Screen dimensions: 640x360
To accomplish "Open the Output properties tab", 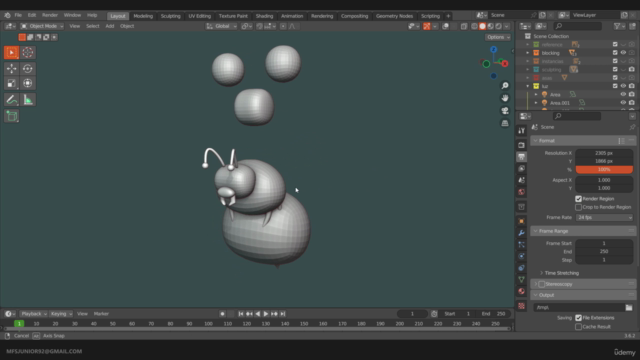I will point(521,157).
